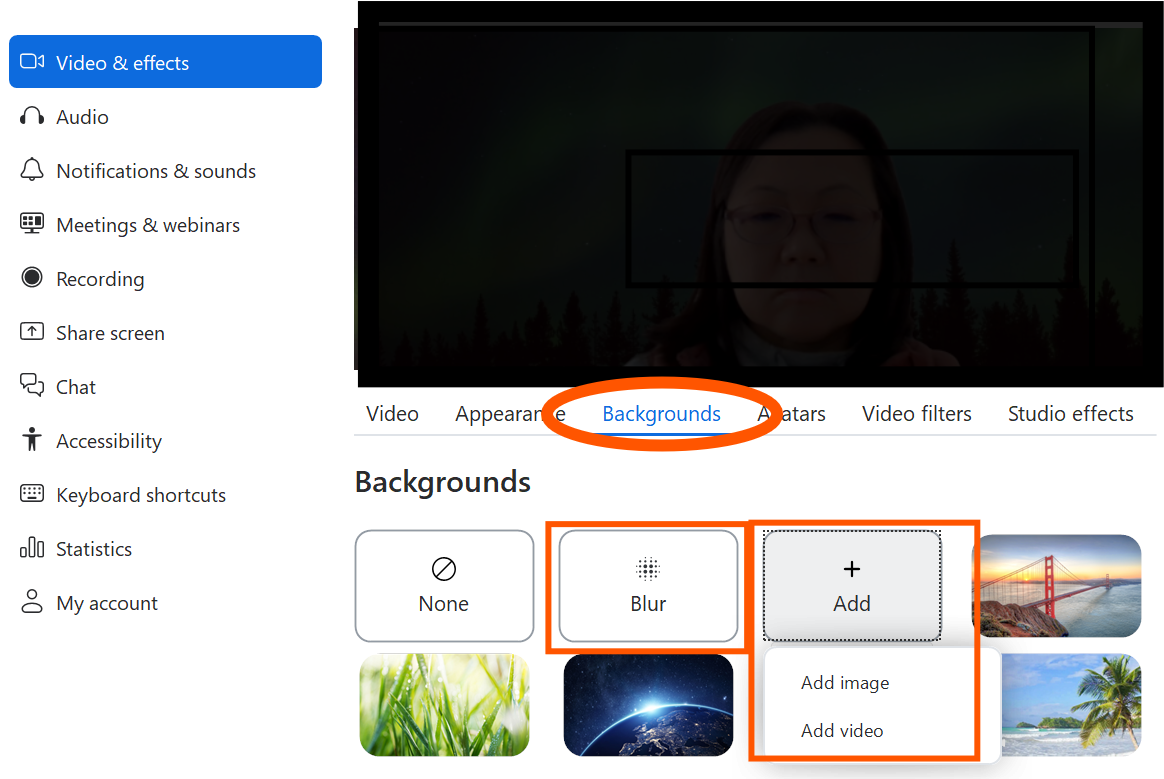Open Audio settings
This screenshot has width=1164, height=779.
[x=166, y=117]
